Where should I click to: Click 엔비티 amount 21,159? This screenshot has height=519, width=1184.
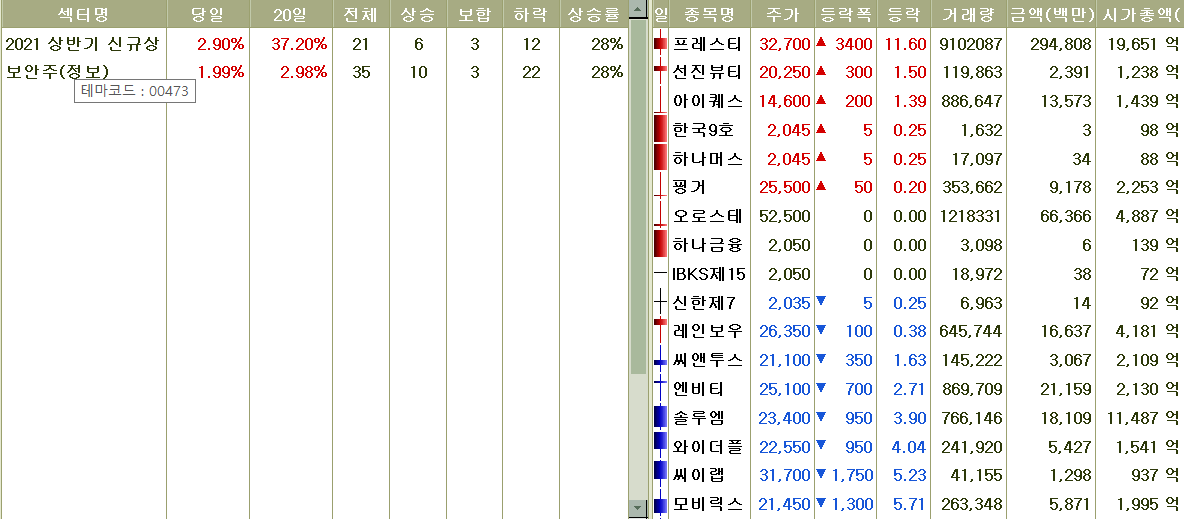pyautogui.click(x=1066, y=389)
